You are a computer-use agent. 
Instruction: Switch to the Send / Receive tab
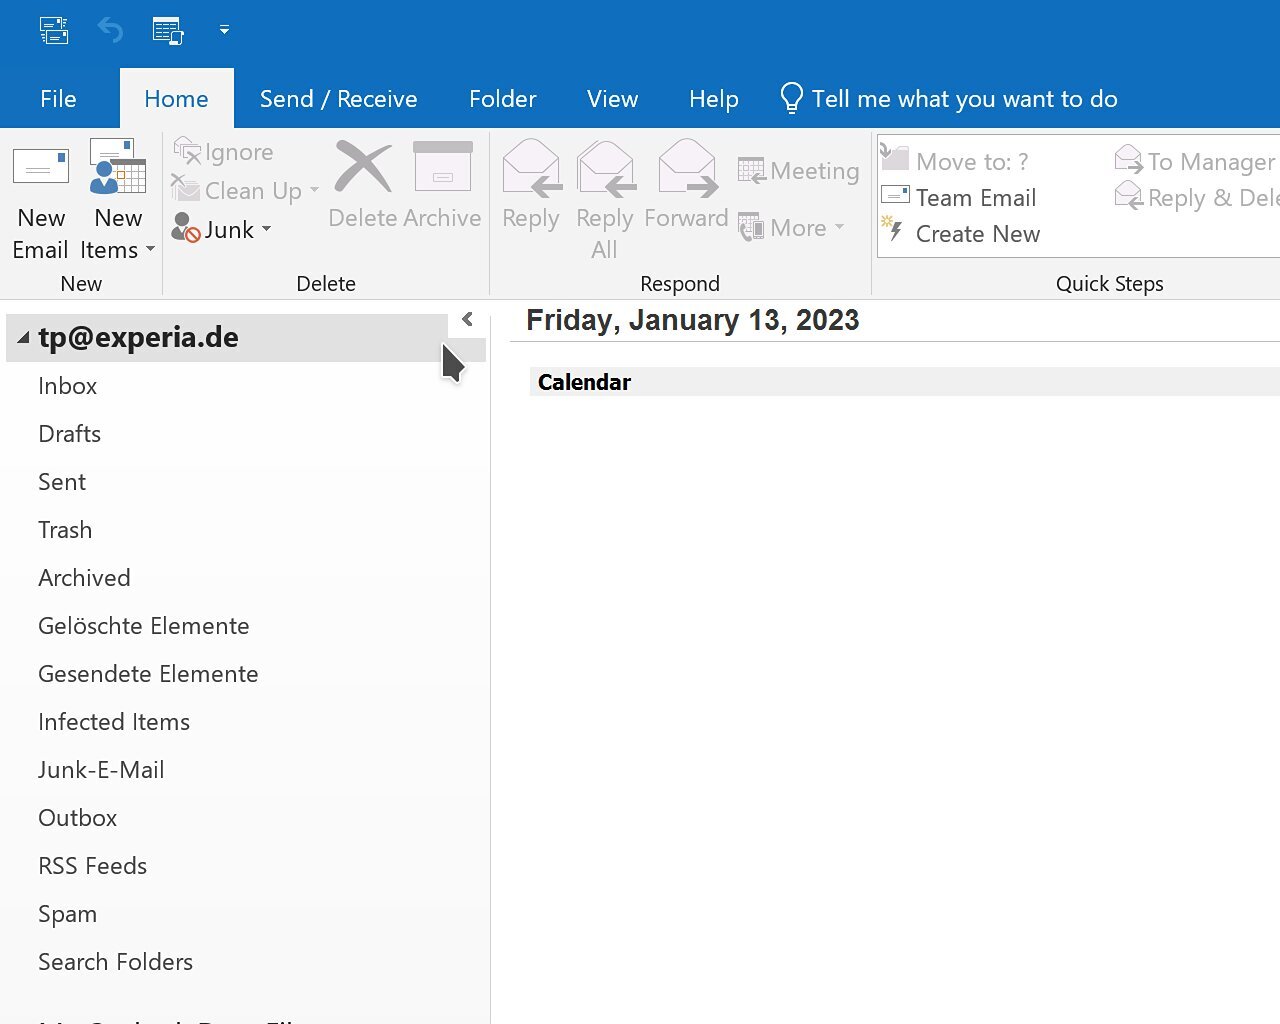coord(338,98)
